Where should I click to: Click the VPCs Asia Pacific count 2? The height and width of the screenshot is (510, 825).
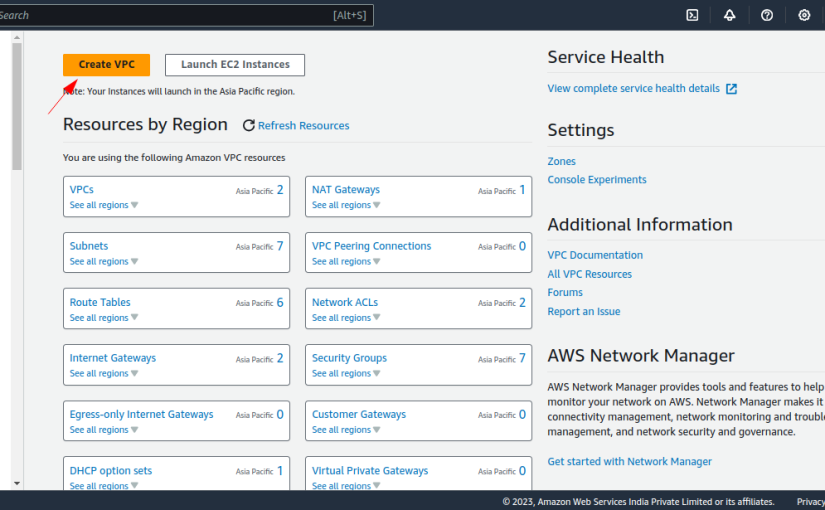[x=280, y=190]
